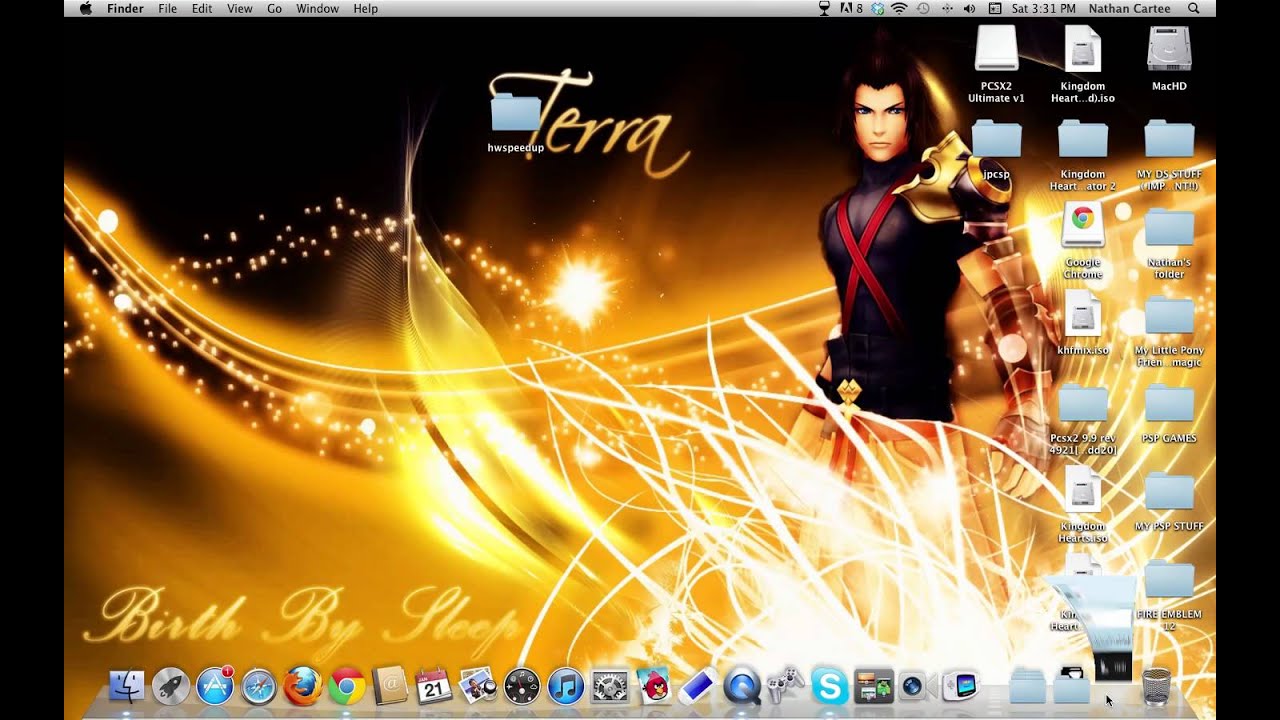Viewport: 1280px width, 720px height.
Task: Open the PCSX2 Ultimate v1 drive
Action: [996, 49]
